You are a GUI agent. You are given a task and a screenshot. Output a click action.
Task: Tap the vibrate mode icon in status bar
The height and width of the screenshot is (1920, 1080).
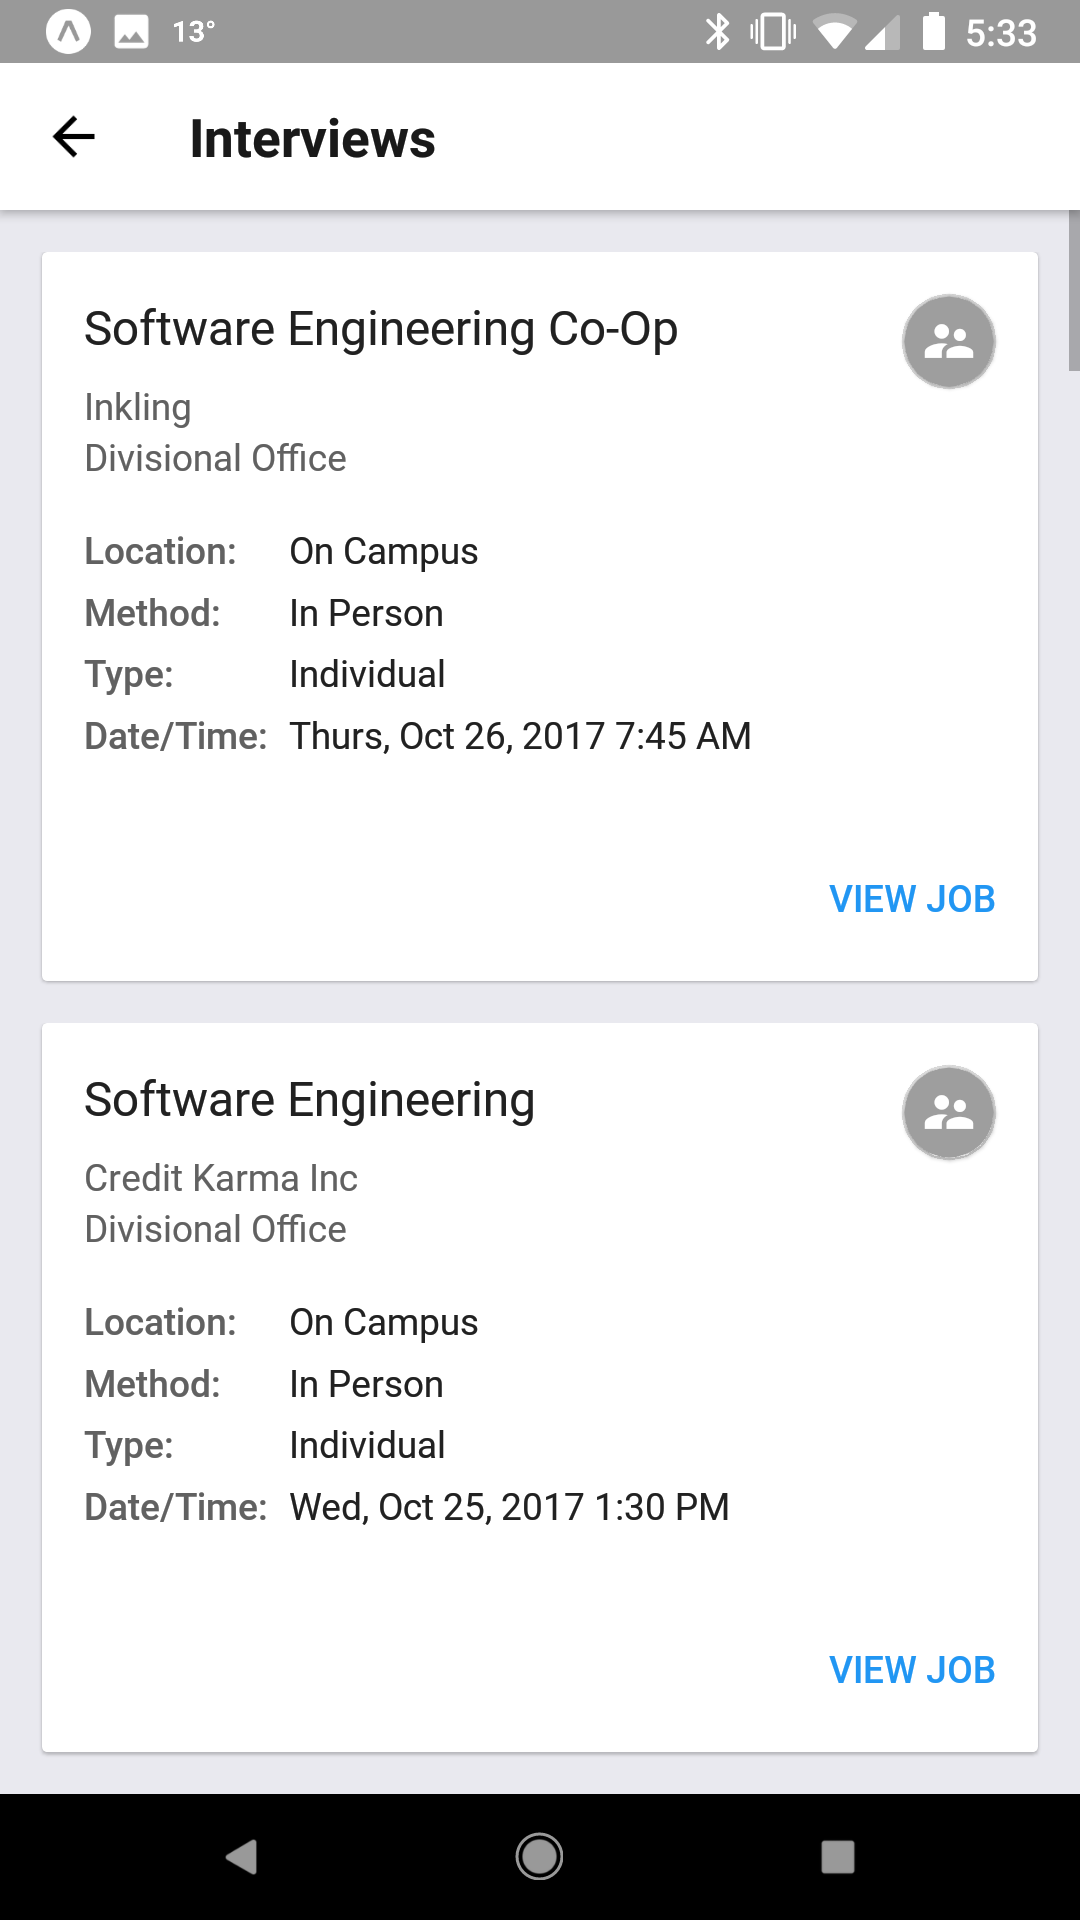(x=773, y=32)
